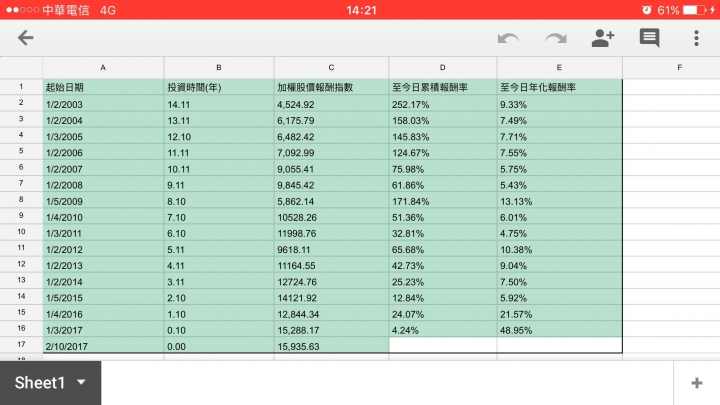This screenshot has width=720, height=405.
Task: Tap the back arrow to leave the spreadsheet
Action: click(26, 38)
